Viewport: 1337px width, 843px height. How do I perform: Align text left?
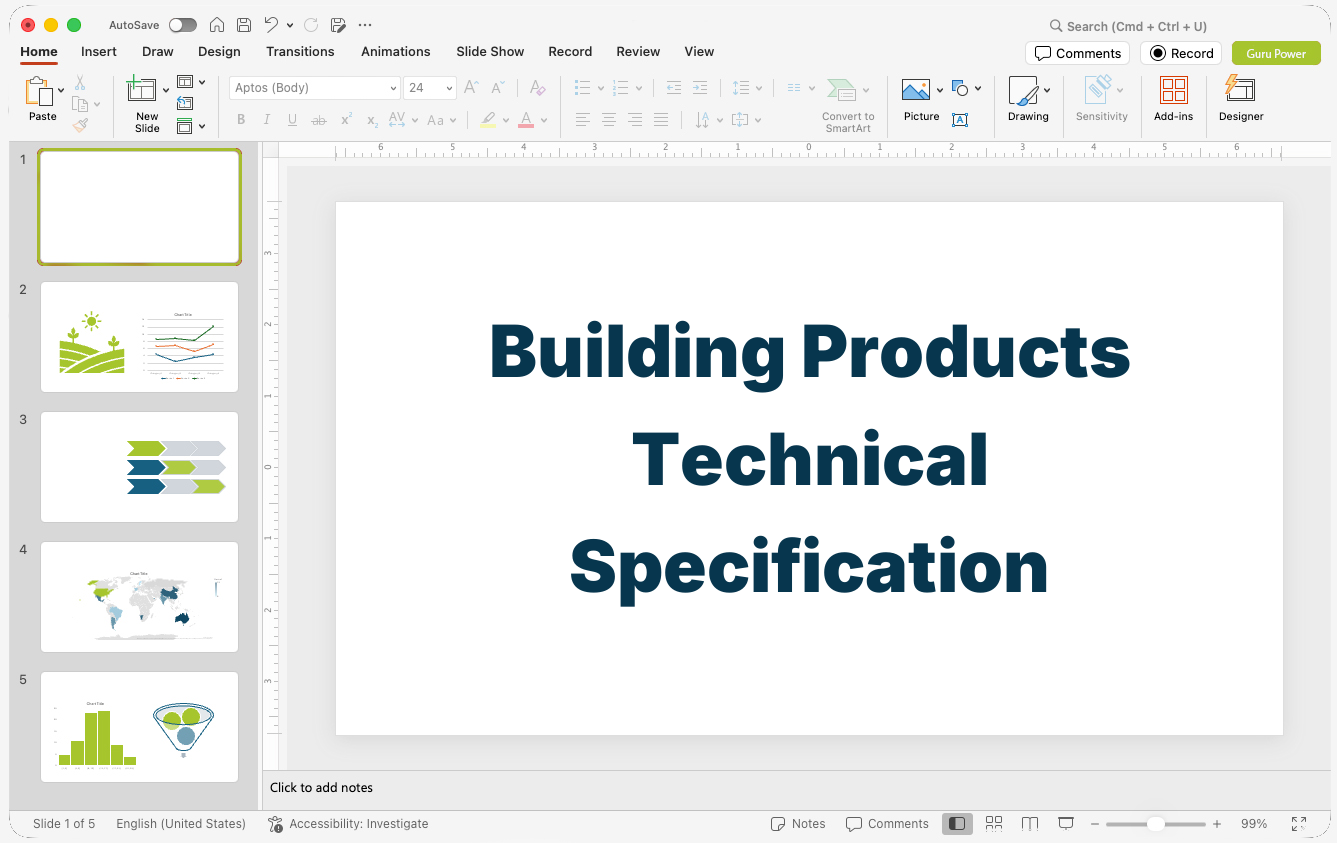click(582, 120)
